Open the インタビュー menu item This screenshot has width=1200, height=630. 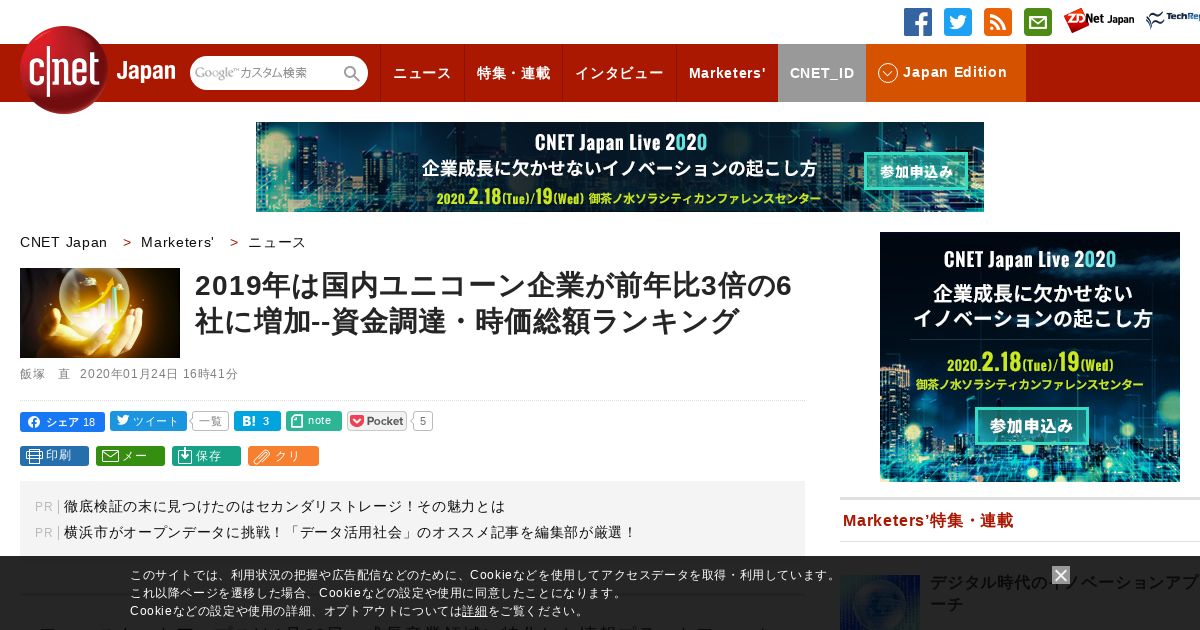pyautogui.click(x=619, y=73)
